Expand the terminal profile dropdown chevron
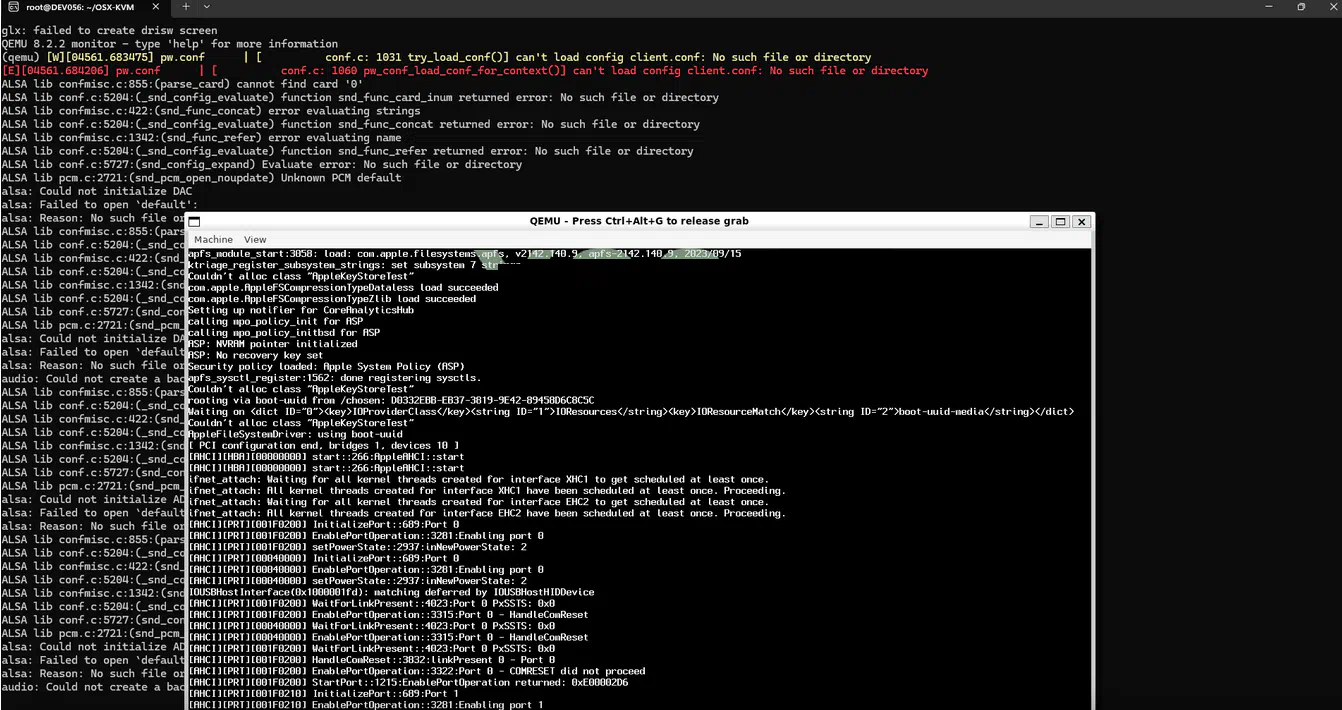 tap(207, 7)
